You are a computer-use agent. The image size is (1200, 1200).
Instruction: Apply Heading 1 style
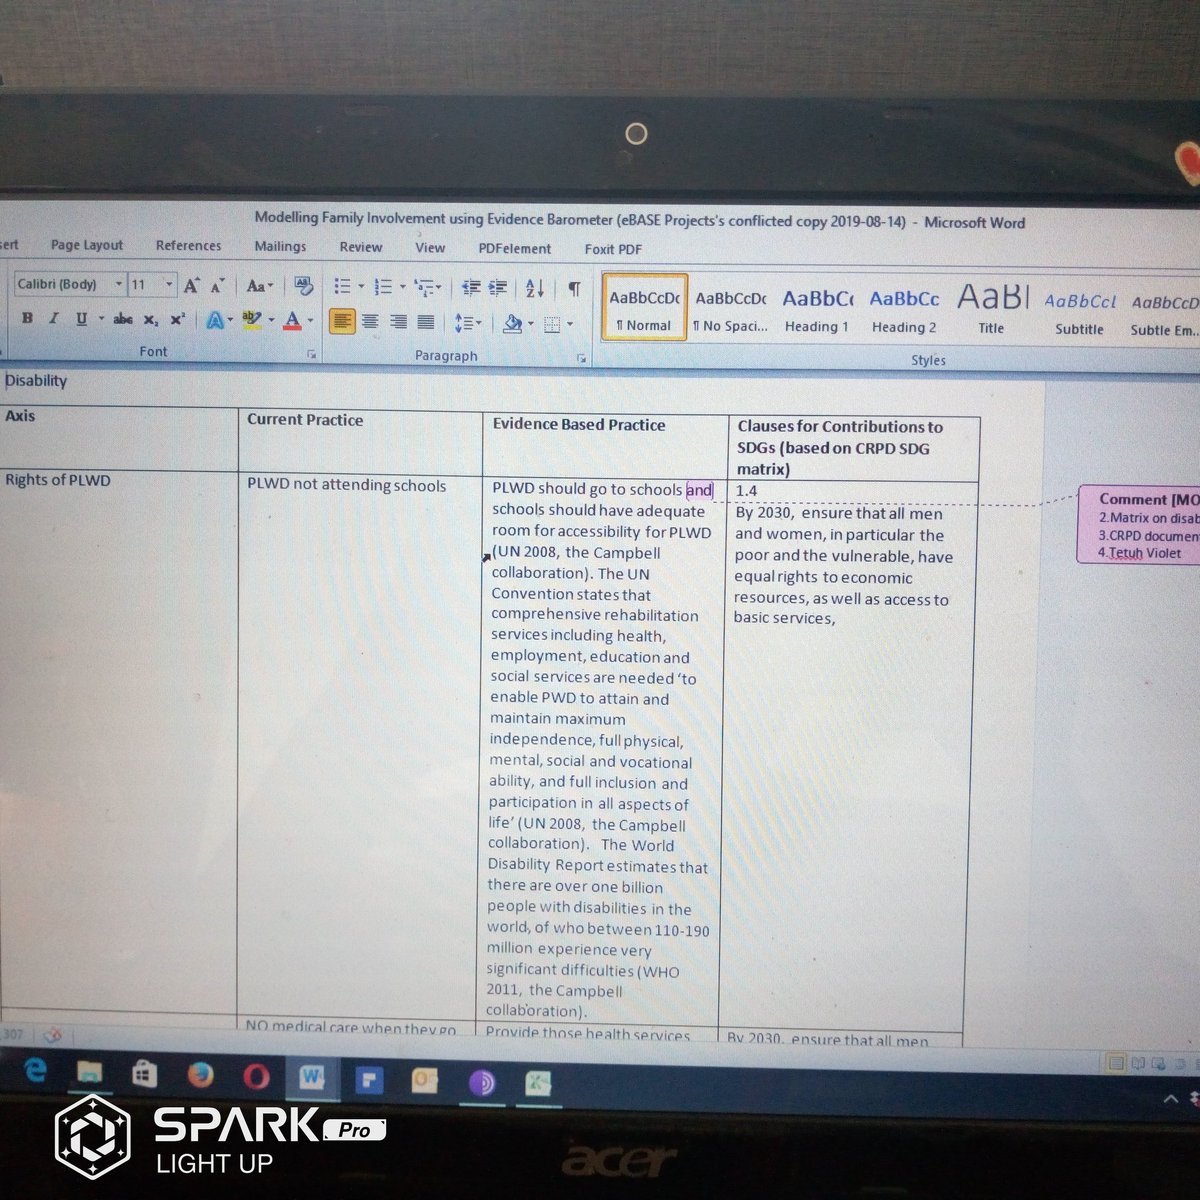(817, 311)
